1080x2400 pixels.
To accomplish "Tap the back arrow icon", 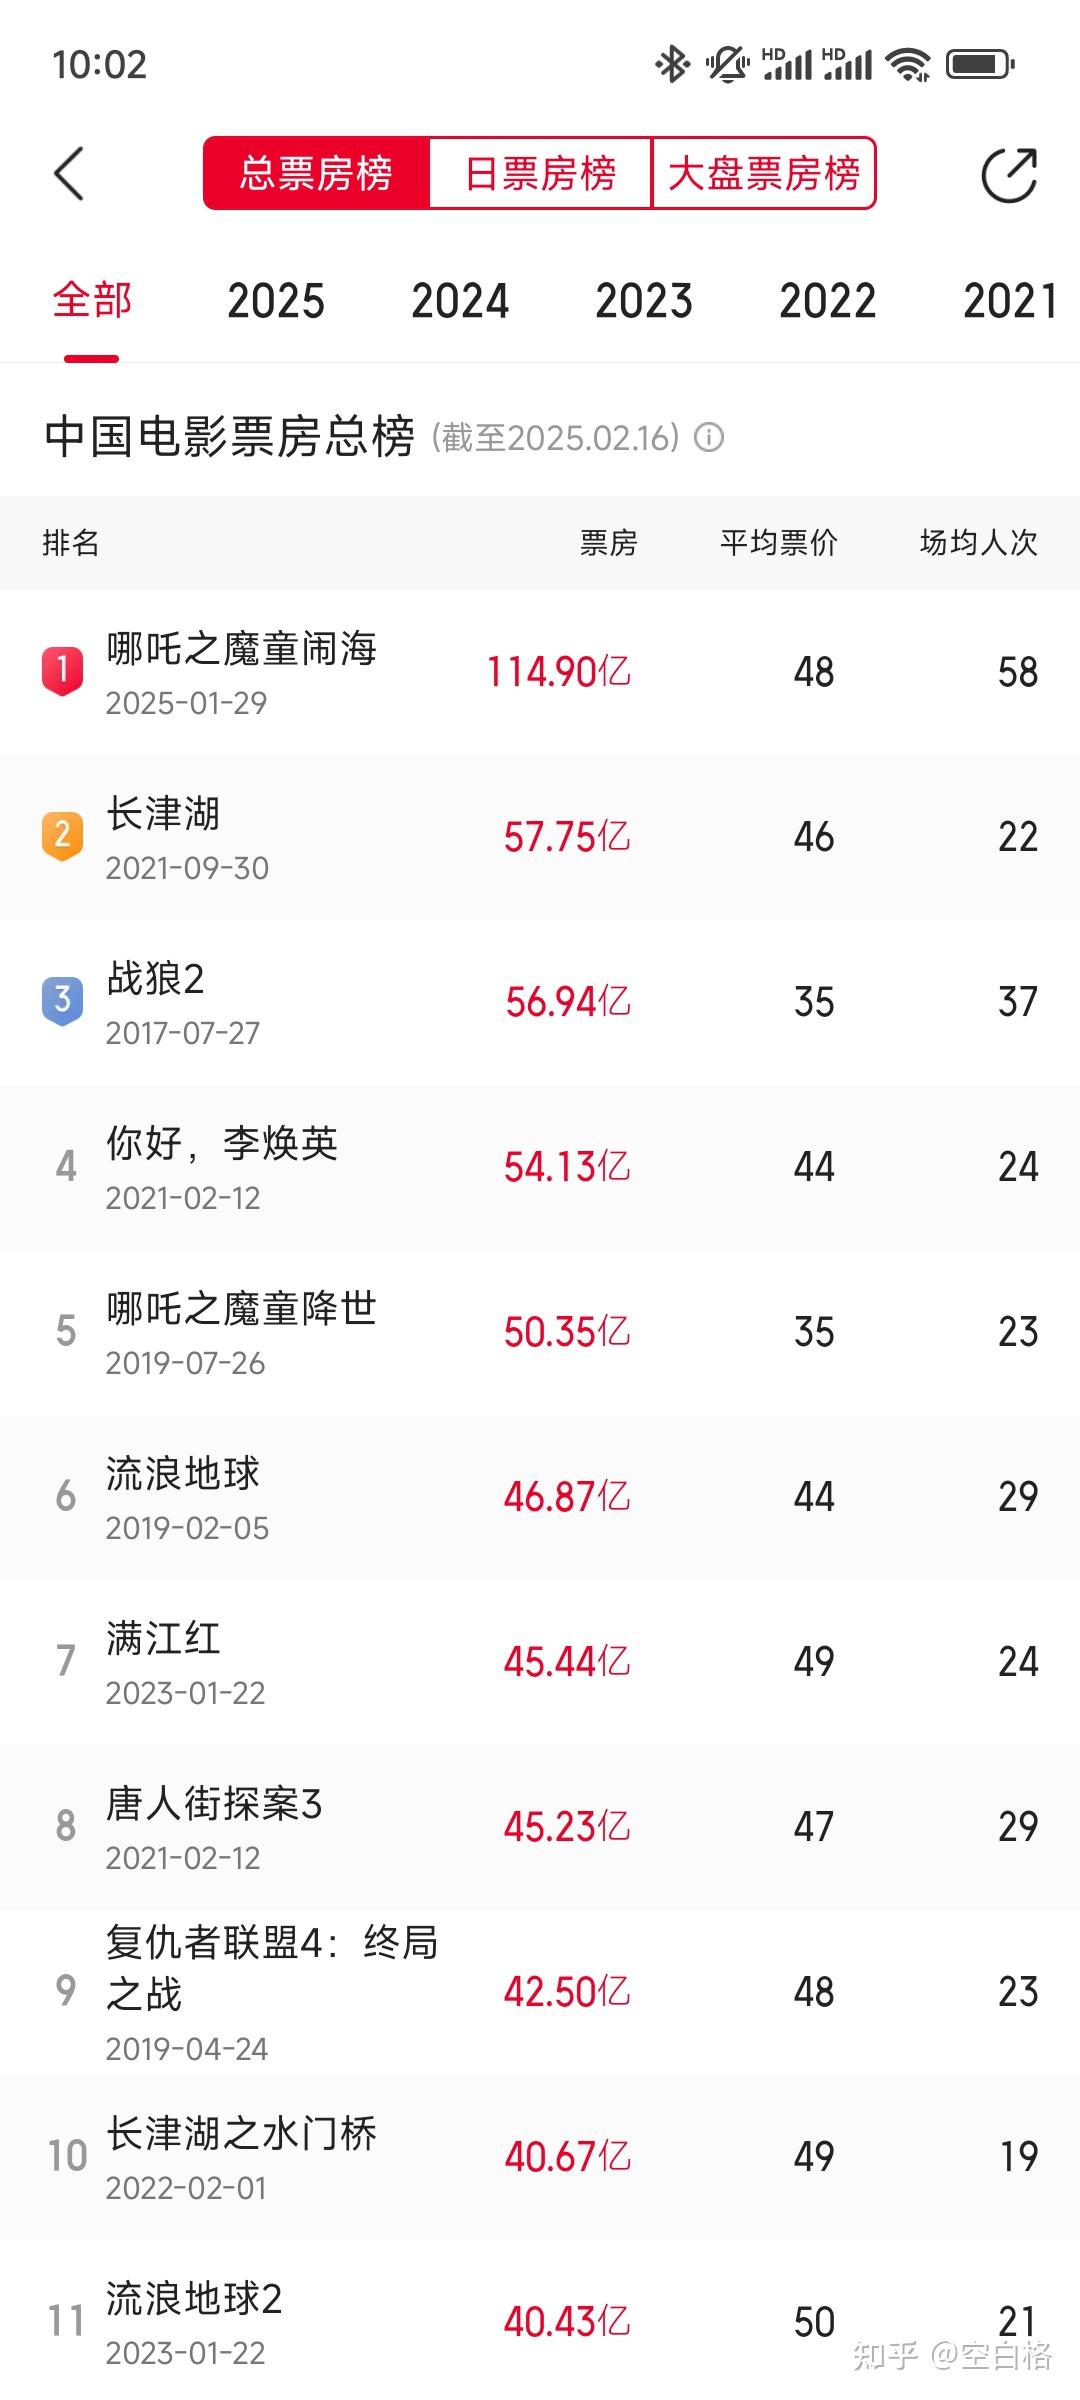I will click(x=68, y=174).
